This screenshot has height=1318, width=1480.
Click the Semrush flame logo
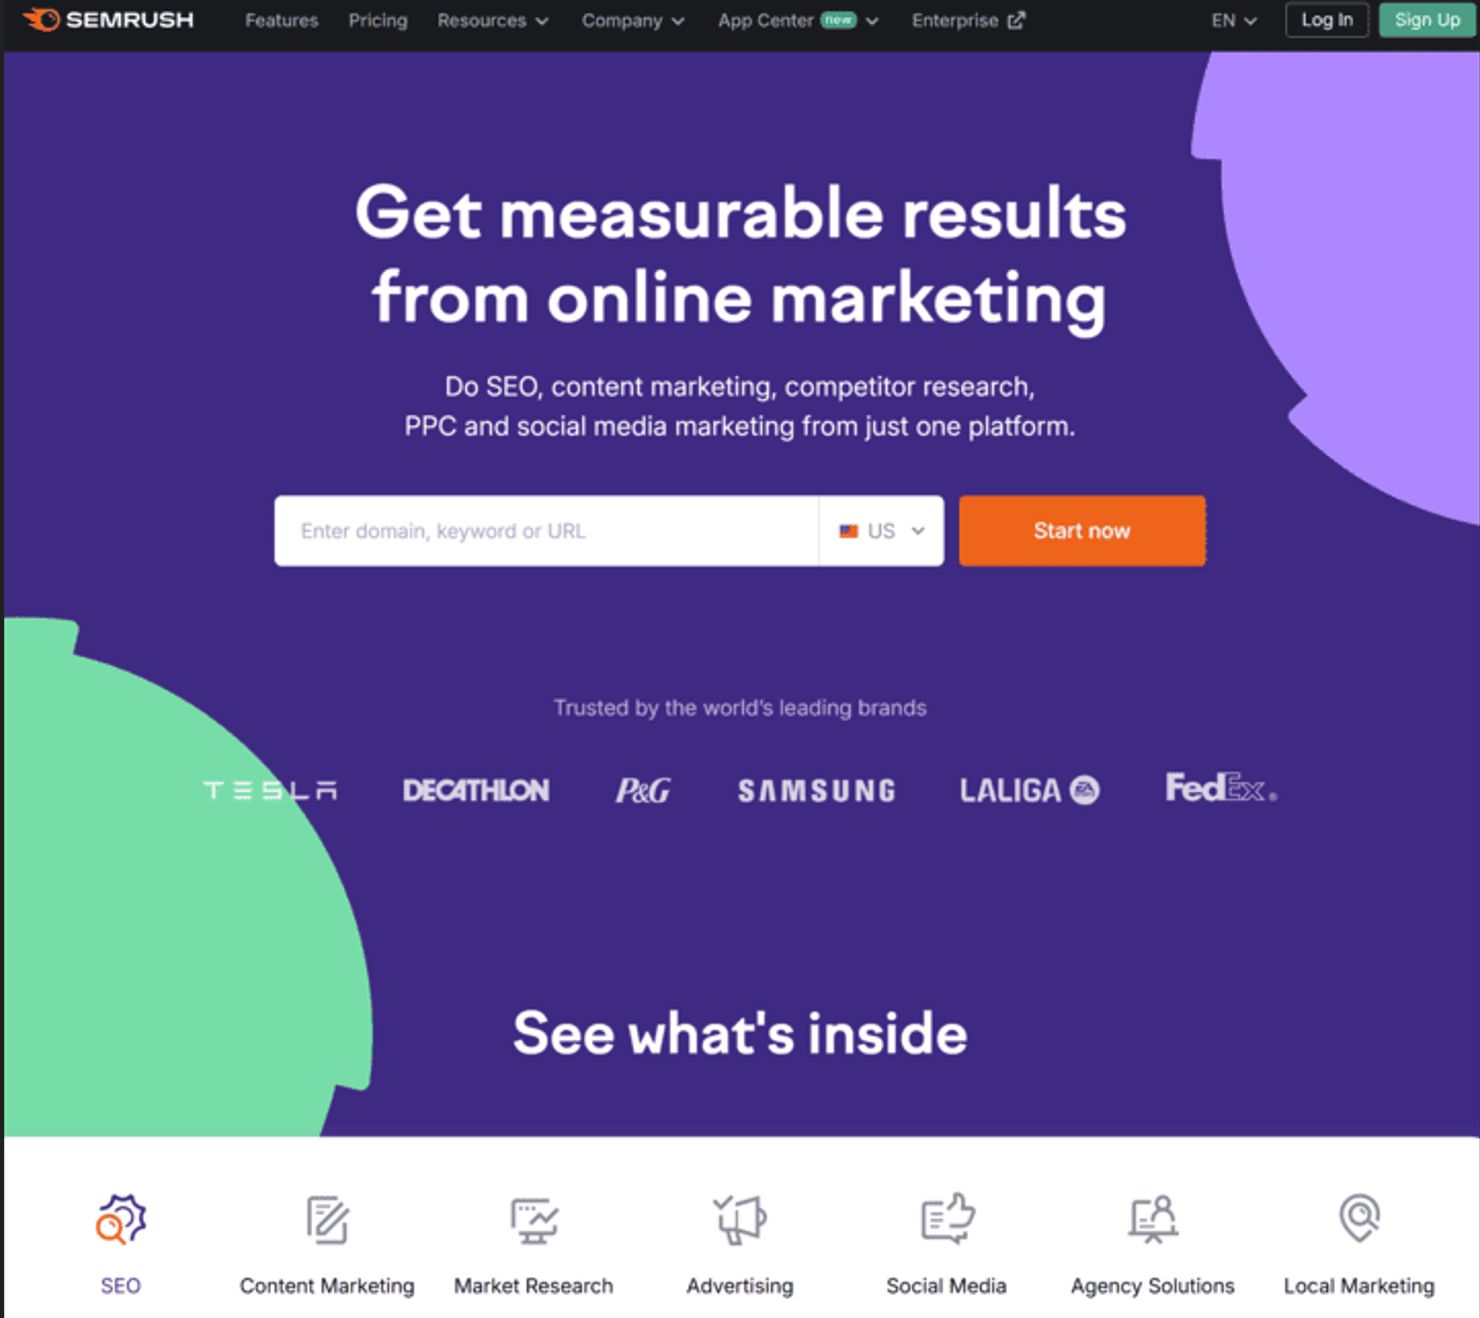[x=41, y=19]
